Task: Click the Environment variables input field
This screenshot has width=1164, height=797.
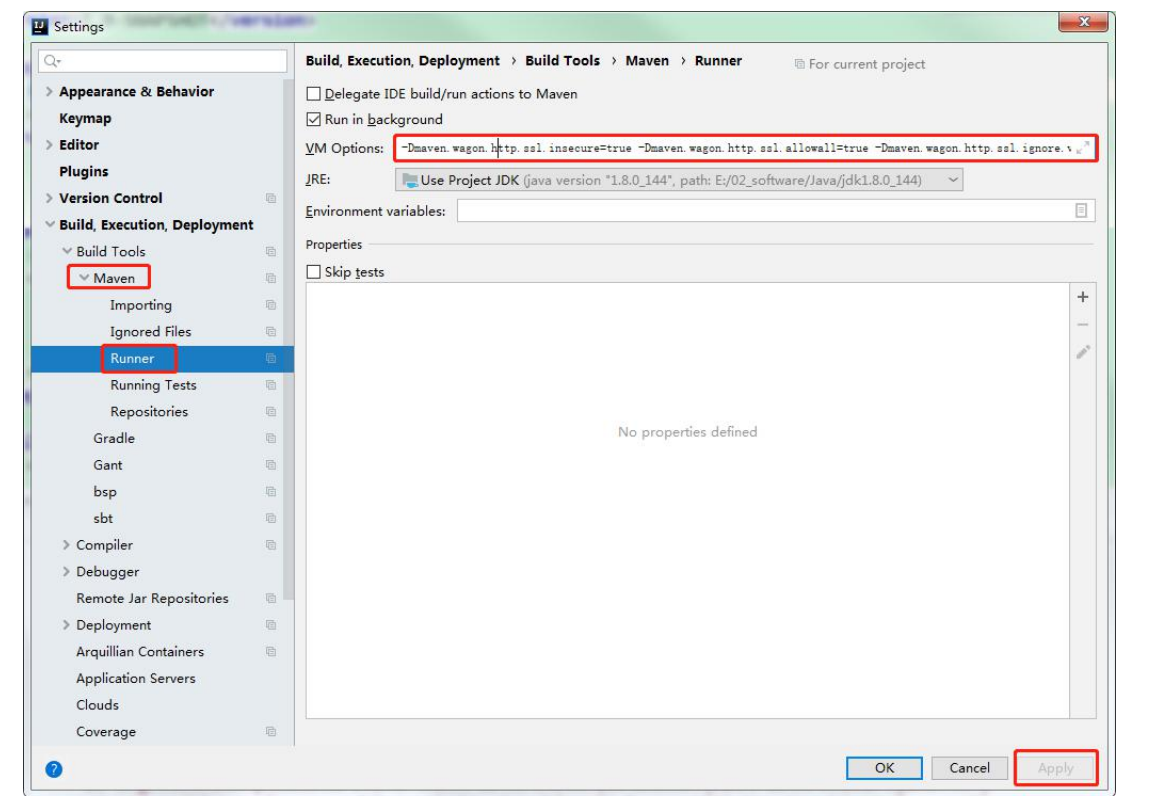Action: [x=776, y=211]
